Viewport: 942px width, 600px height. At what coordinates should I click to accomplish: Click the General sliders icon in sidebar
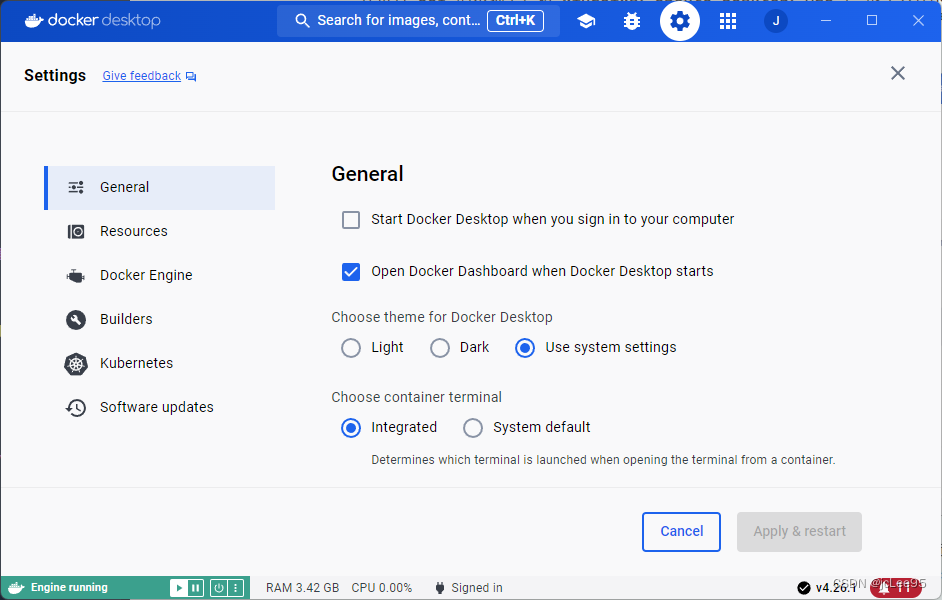pos(76,187)
